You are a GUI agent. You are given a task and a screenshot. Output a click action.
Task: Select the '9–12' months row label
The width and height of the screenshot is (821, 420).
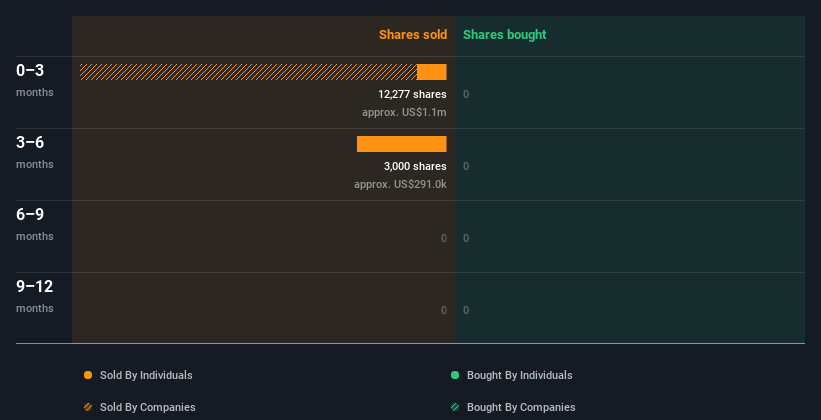point(35,286)
